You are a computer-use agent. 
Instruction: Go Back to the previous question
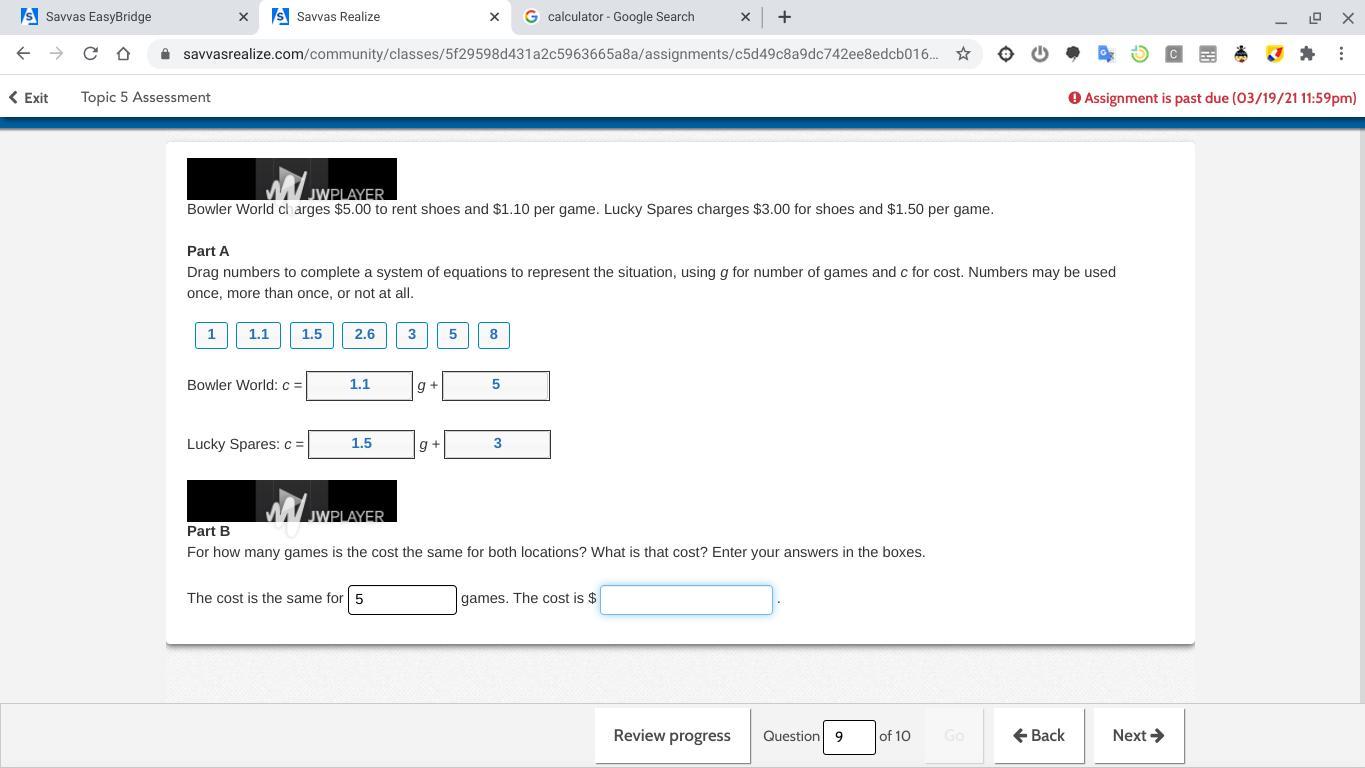click(1039, 736)
